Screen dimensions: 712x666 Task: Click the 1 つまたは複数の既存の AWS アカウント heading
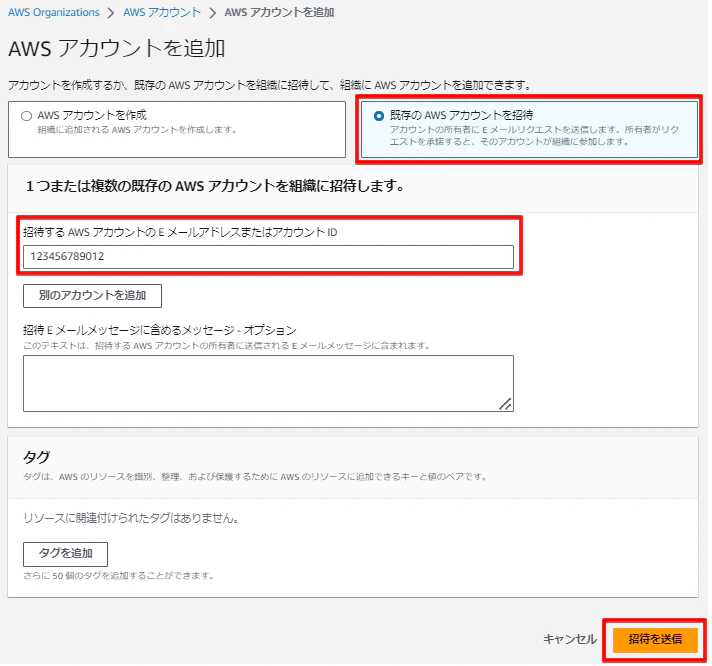[215, 186]
